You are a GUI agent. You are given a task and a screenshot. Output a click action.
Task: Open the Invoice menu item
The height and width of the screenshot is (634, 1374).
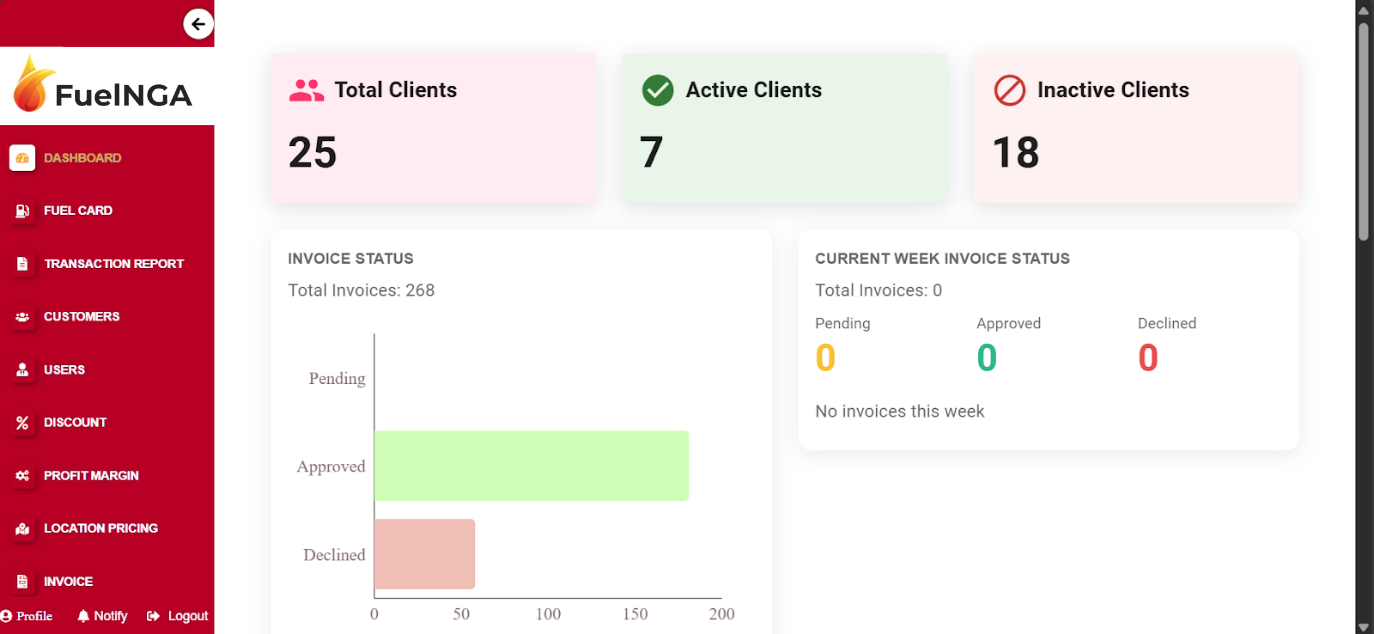point(68,582)
